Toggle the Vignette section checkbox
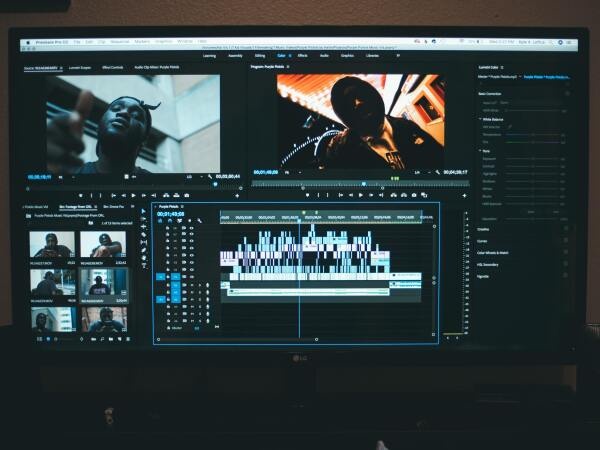This screenshot has height=450, width=600. point(567,275)
